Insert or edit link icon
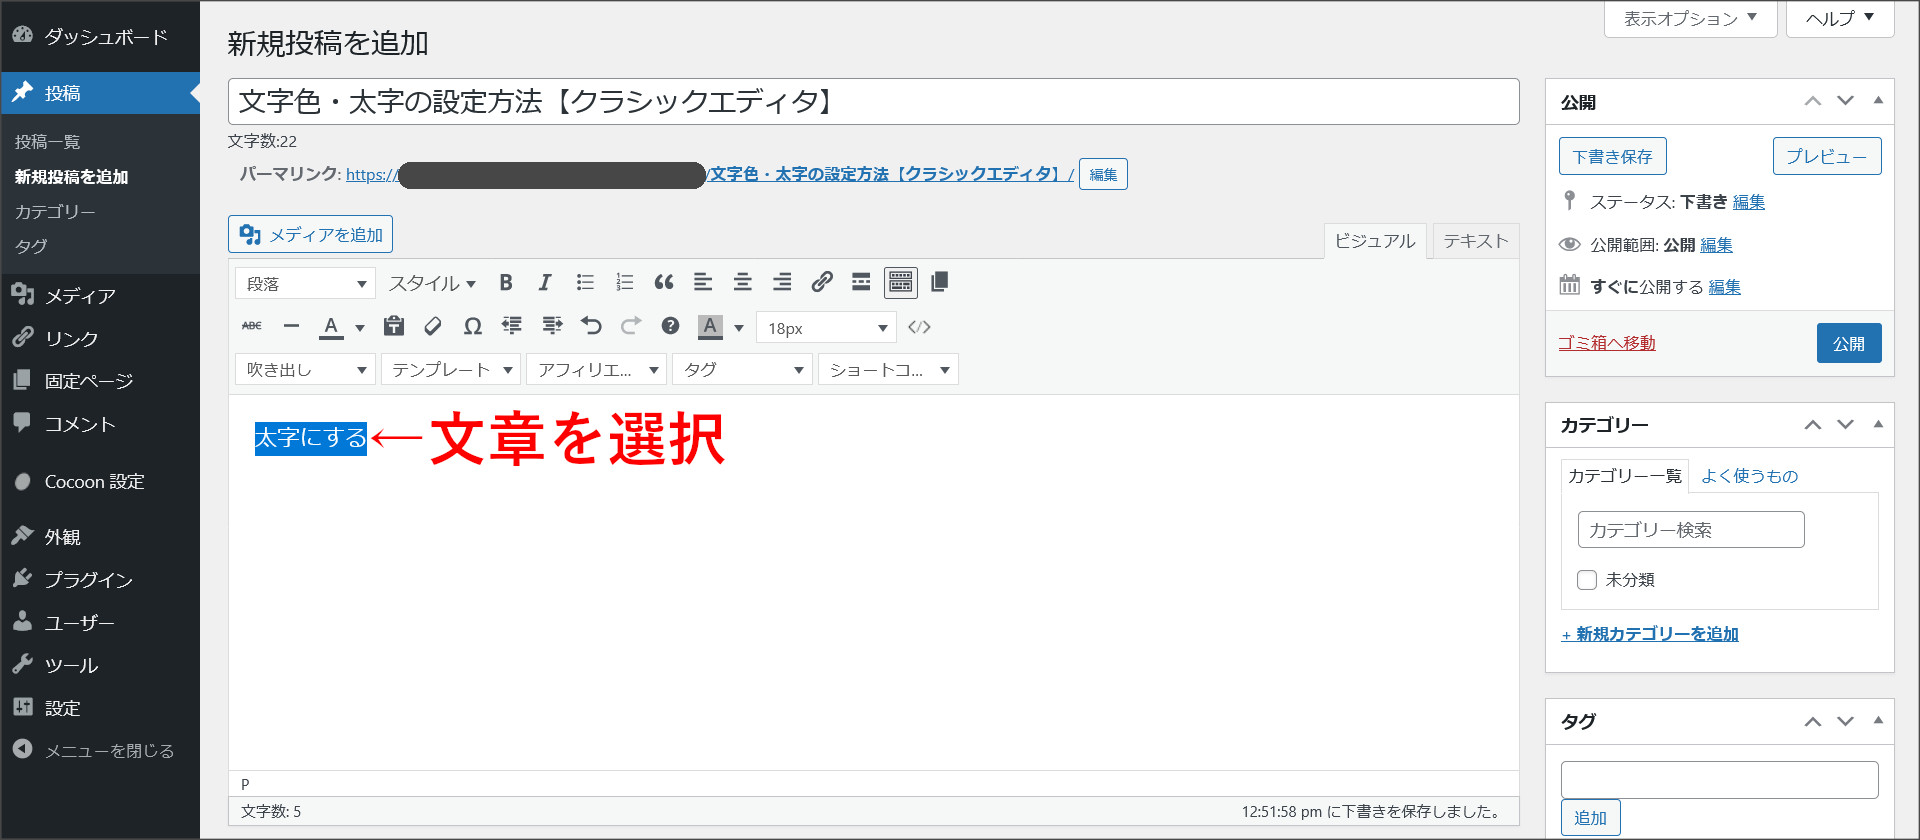This screenshot has height=840, width=1920. (822, 283)
